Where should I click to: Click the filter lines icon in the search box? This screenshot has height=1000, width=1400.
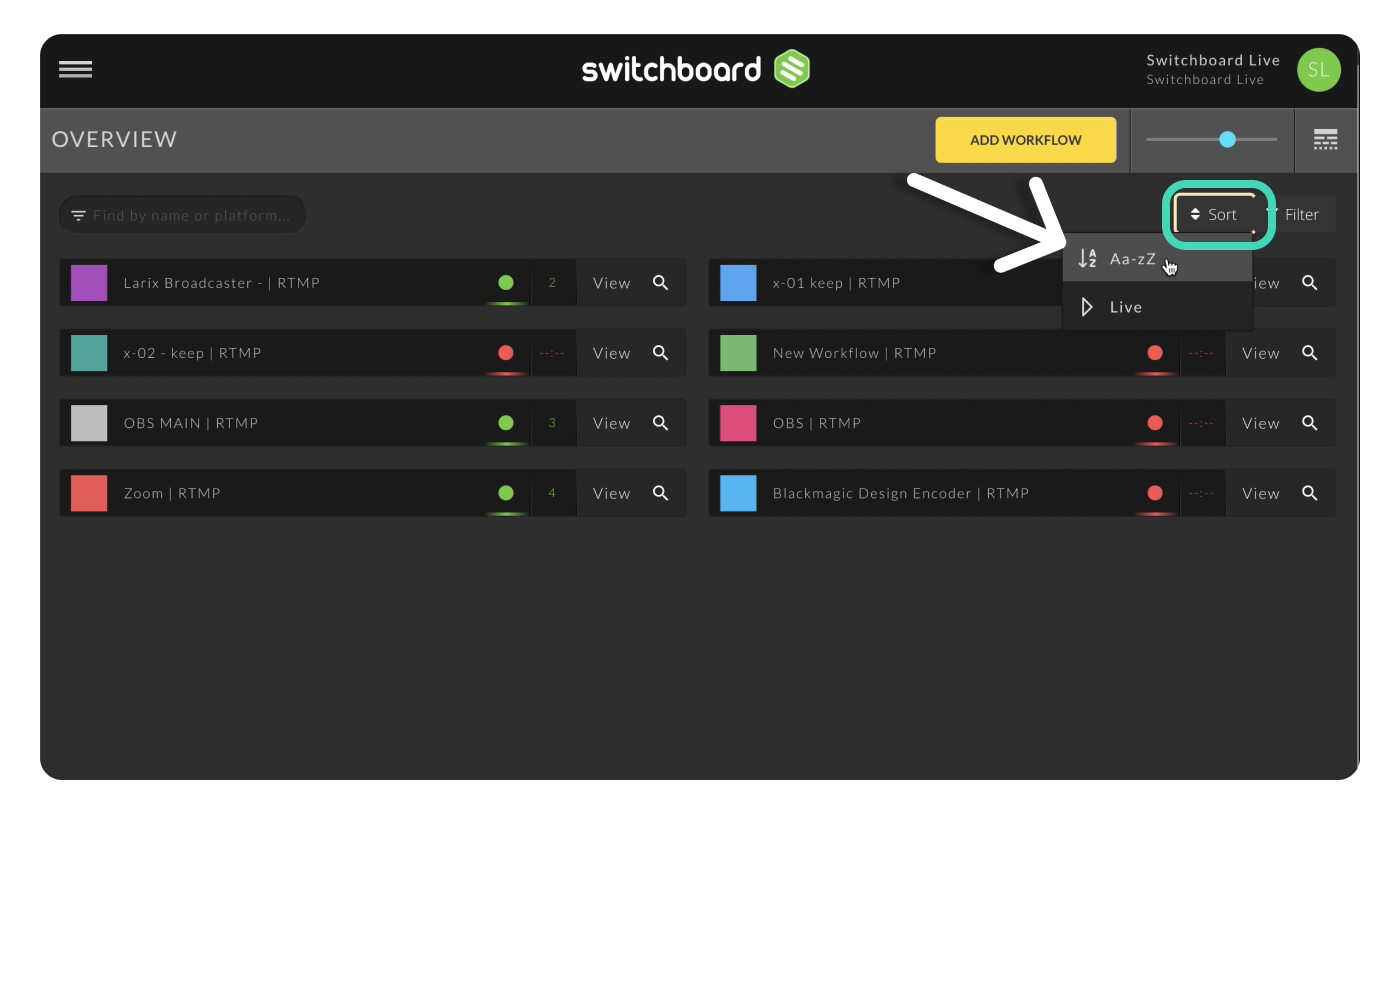click(x=78, y=215)
